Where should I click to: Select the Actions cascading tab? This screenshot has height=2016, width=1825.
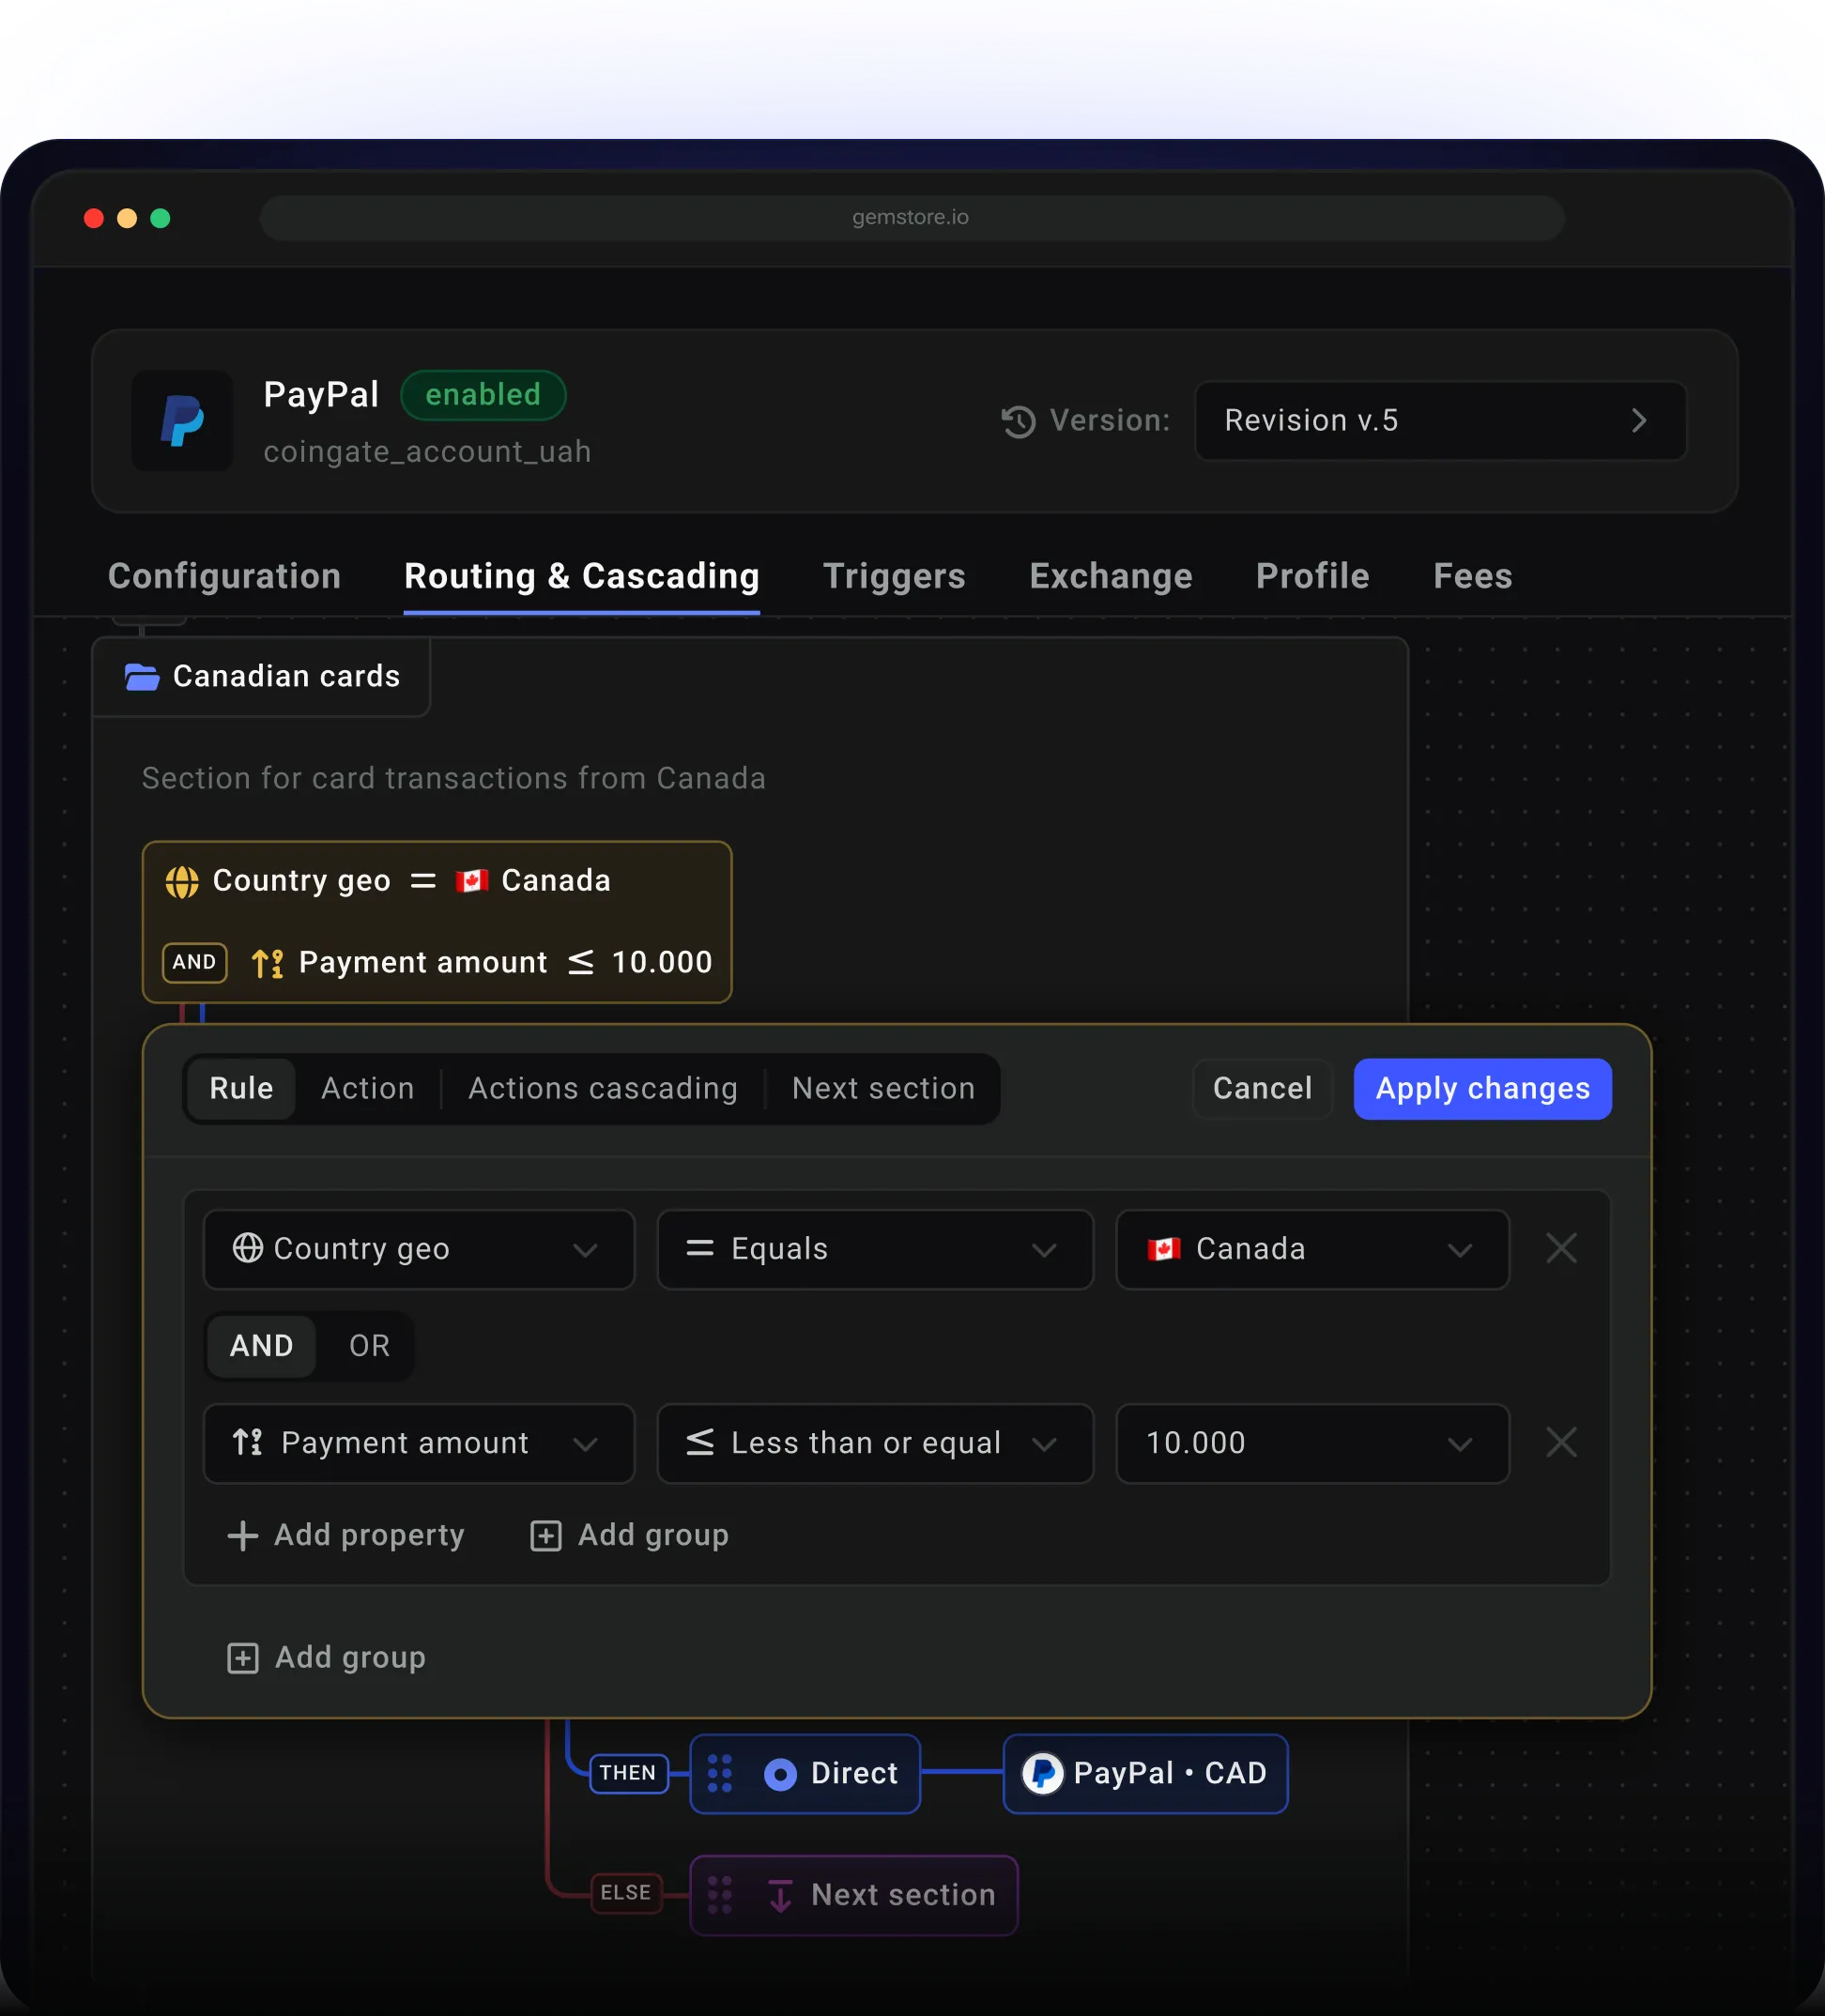pyautogui.click(x=603, y=1088)
